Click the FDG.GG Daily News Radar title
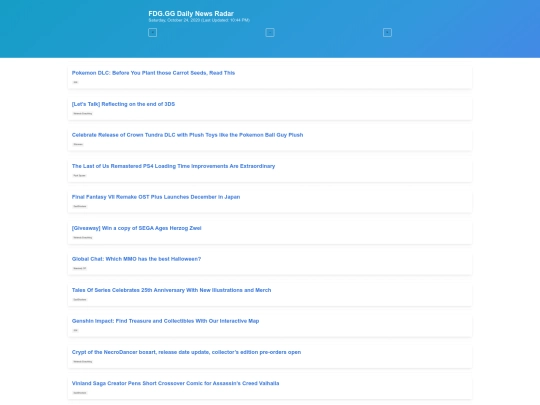Image resolution: width=540 pixels, height=405 pixels. (x=191, y=13)
